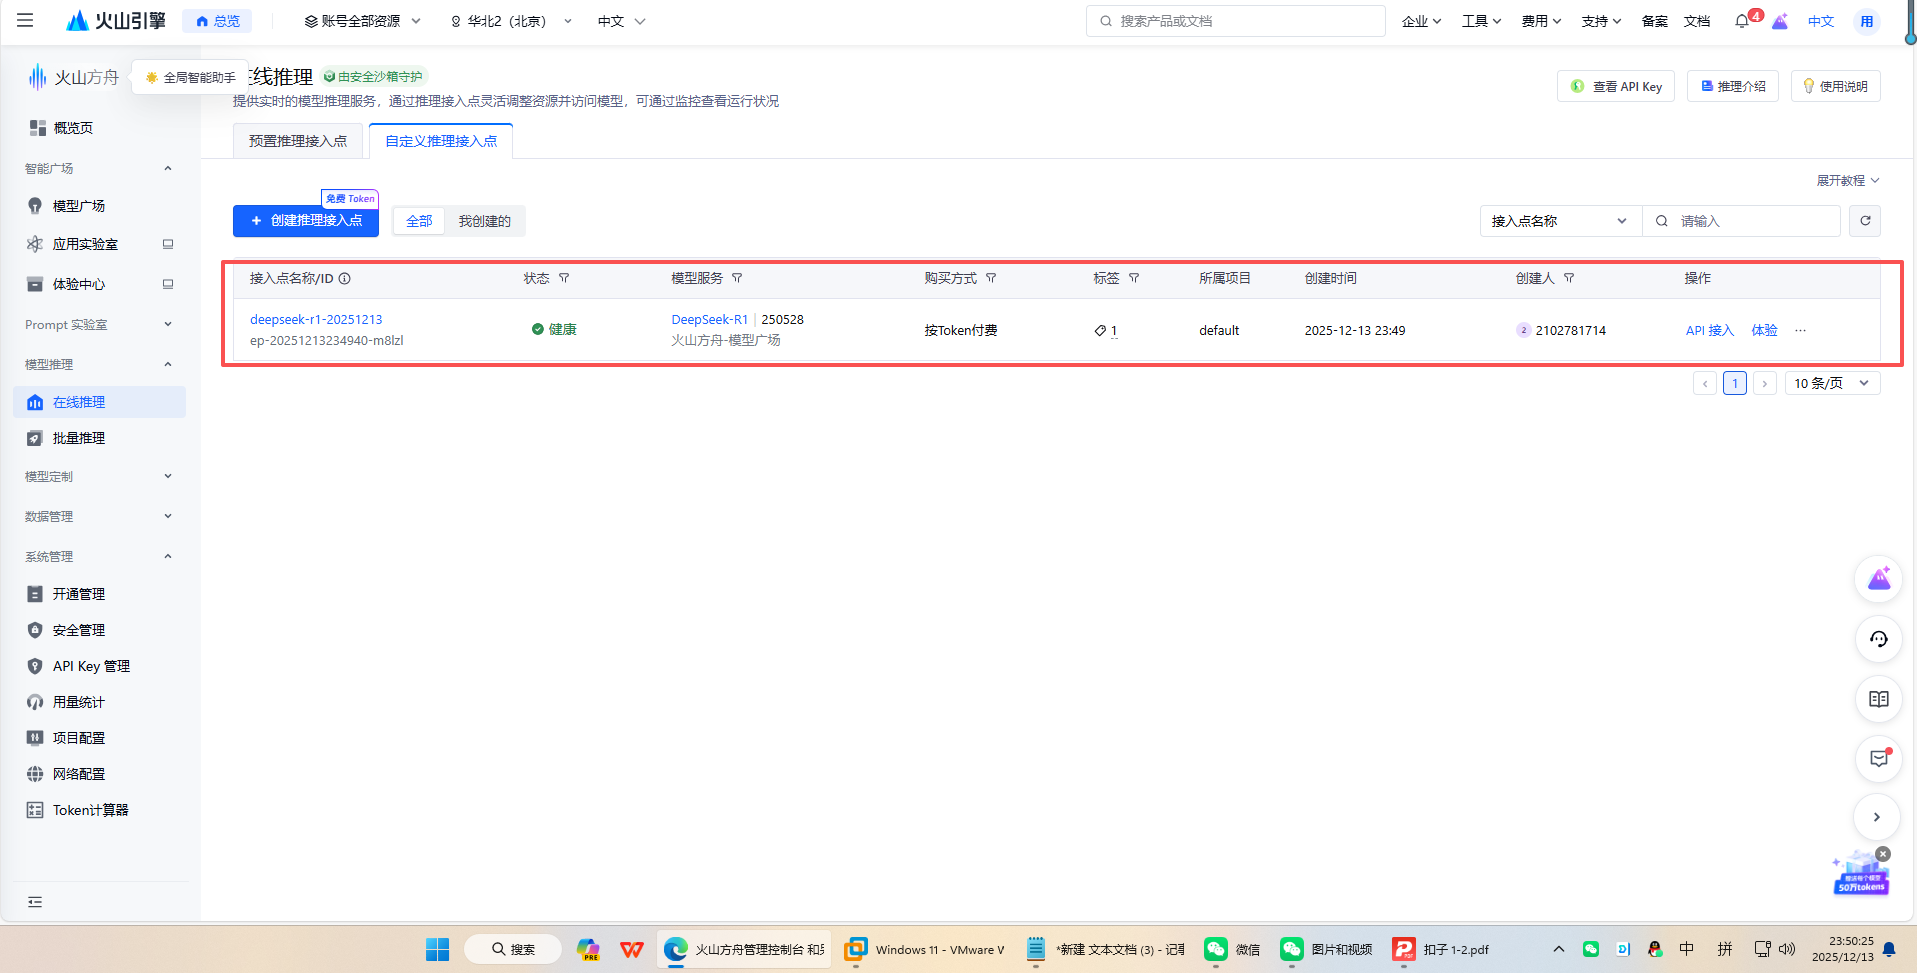Open region 华北2（北京）dropdown
The image size is (1917, 973).
pos(511,21)
